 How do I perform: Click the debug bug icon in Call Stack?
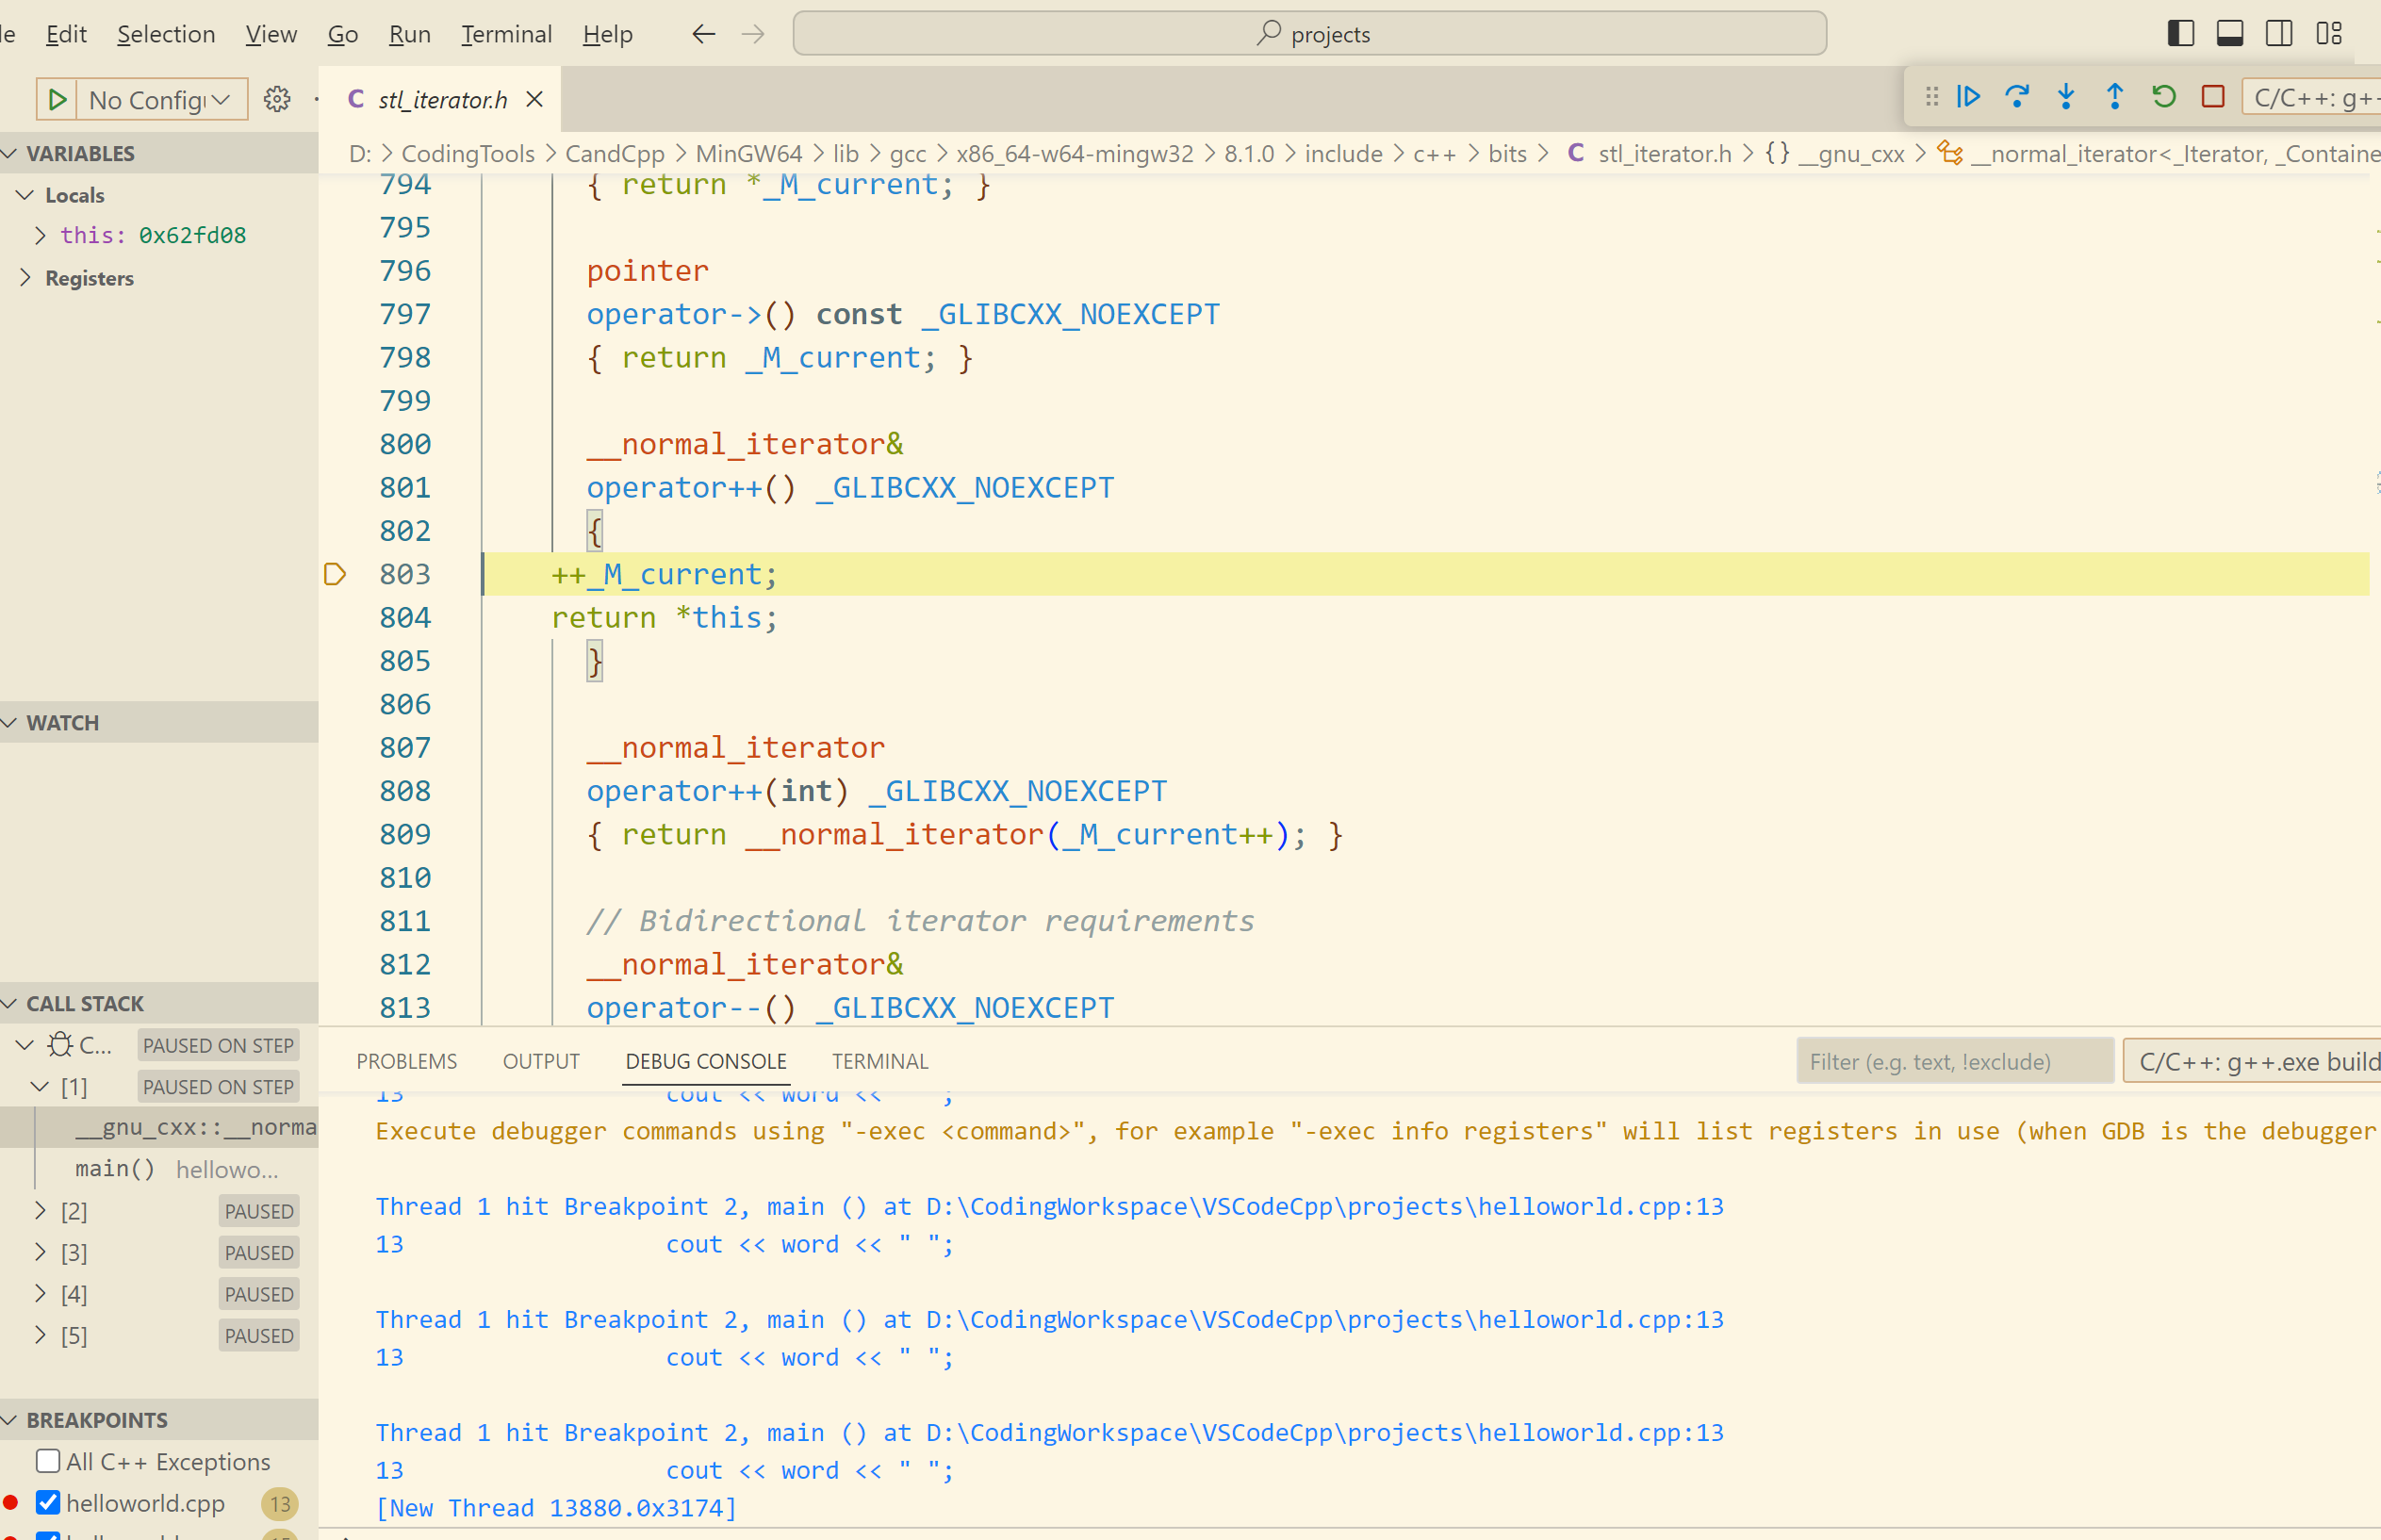pos(60,1045)
